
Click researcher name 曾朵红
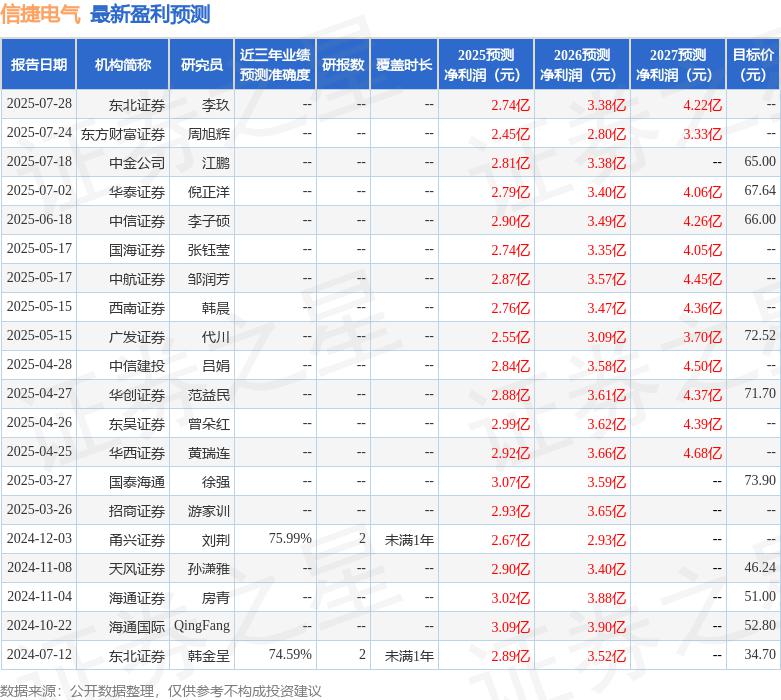209,424
